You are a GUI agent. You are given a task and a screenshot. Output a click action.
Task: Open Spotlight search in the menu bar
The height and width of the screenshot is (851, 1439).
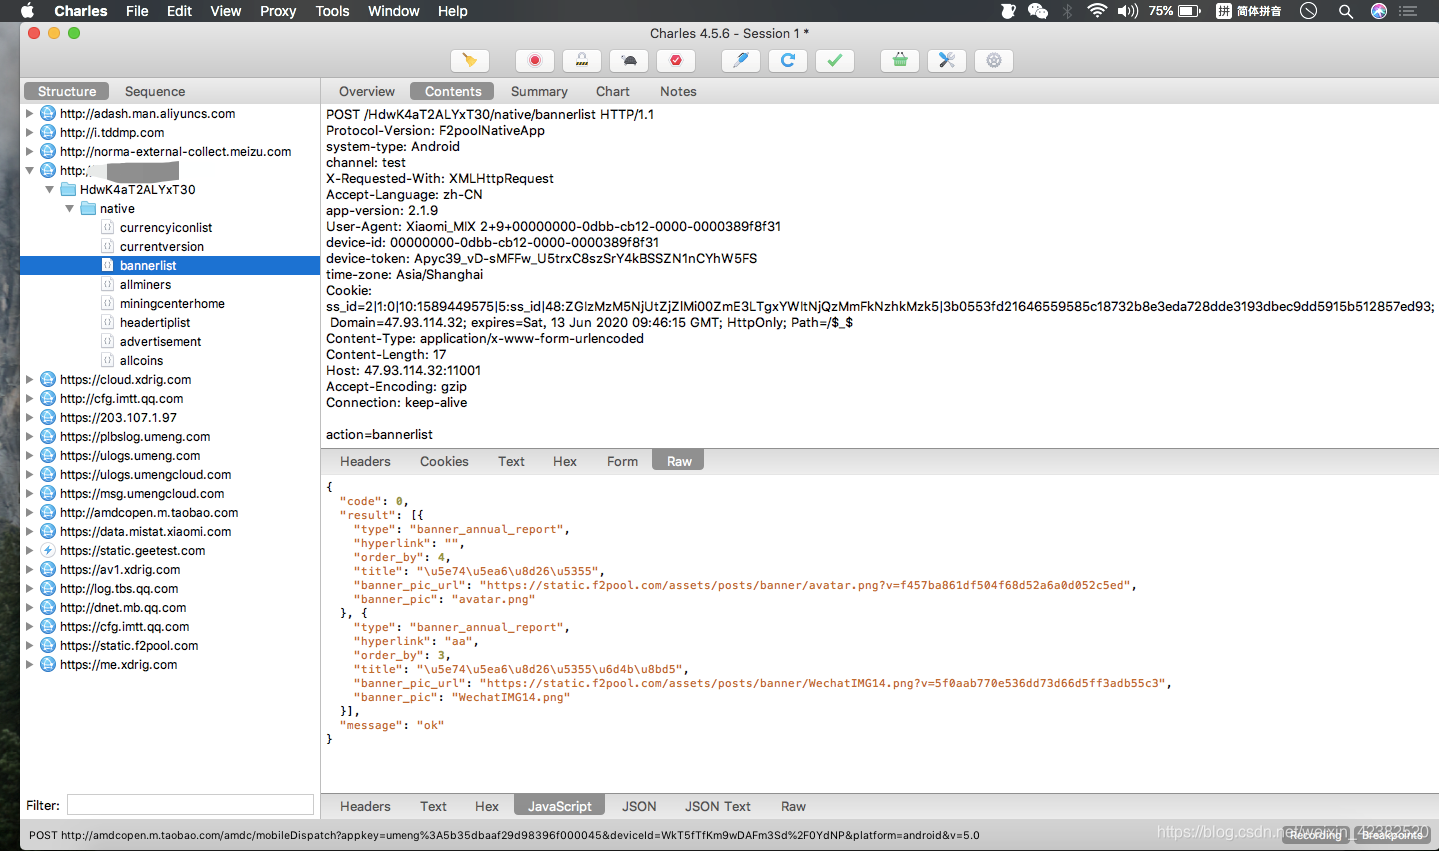[1346, 11]
